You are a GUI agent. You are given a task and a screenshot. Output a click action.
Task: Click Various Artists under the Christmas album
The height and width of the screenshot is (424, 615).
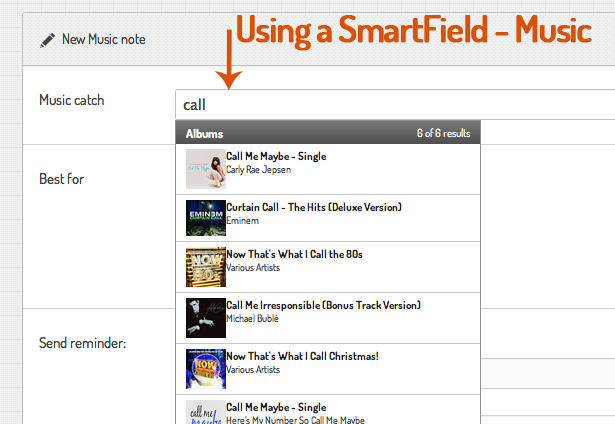pos(253,369)
